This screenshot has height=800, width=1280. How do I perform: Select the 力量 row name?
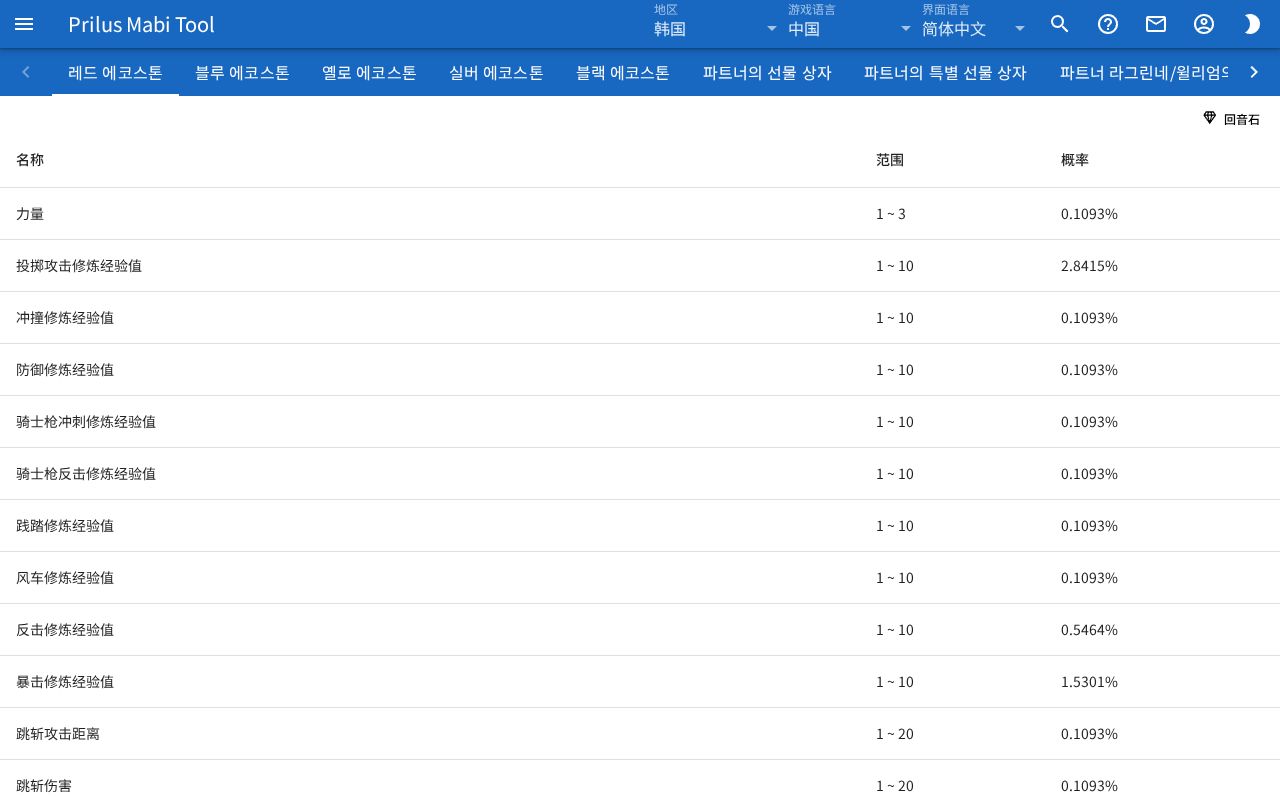pyautogui.click(x=30, y=214)
